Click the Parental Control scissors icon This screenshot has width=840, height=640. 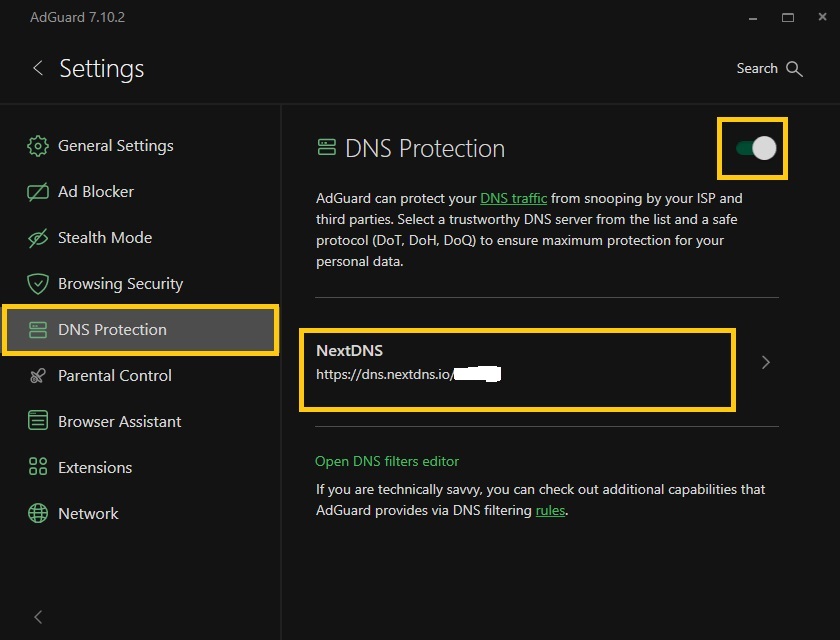click(x=38, y=376)
